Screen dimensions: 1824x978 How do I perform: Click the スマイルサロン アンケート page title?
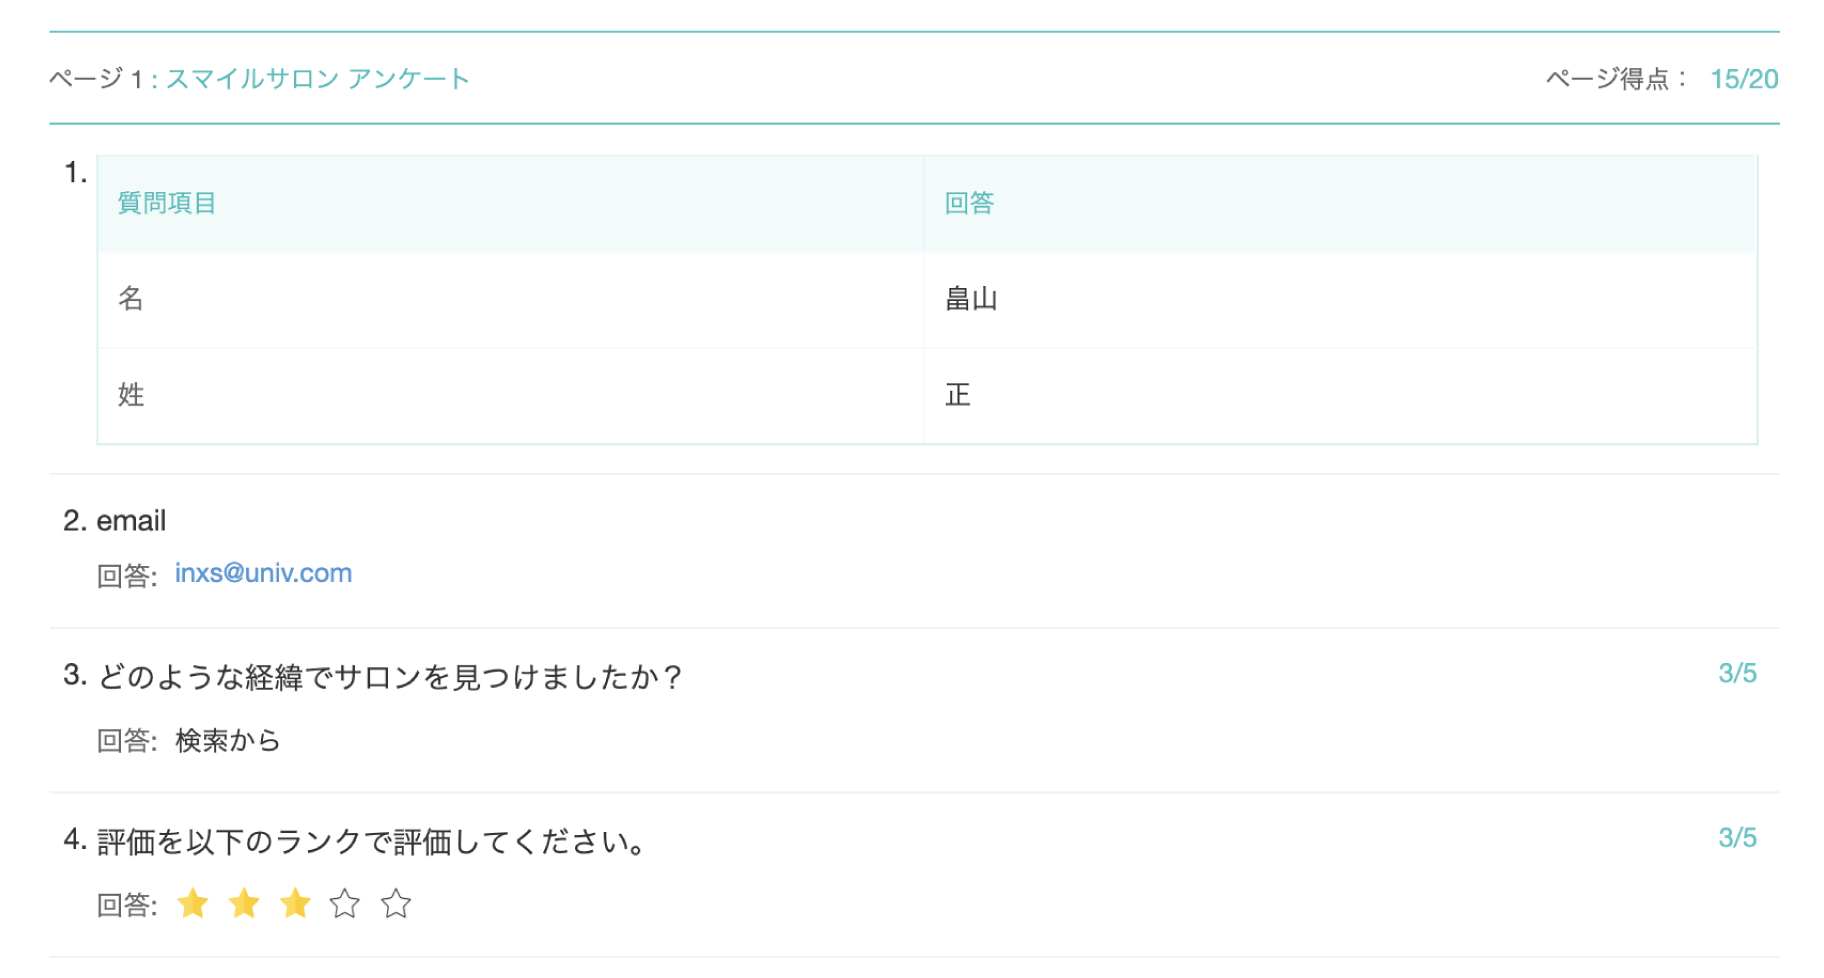[x=318, y=79]
